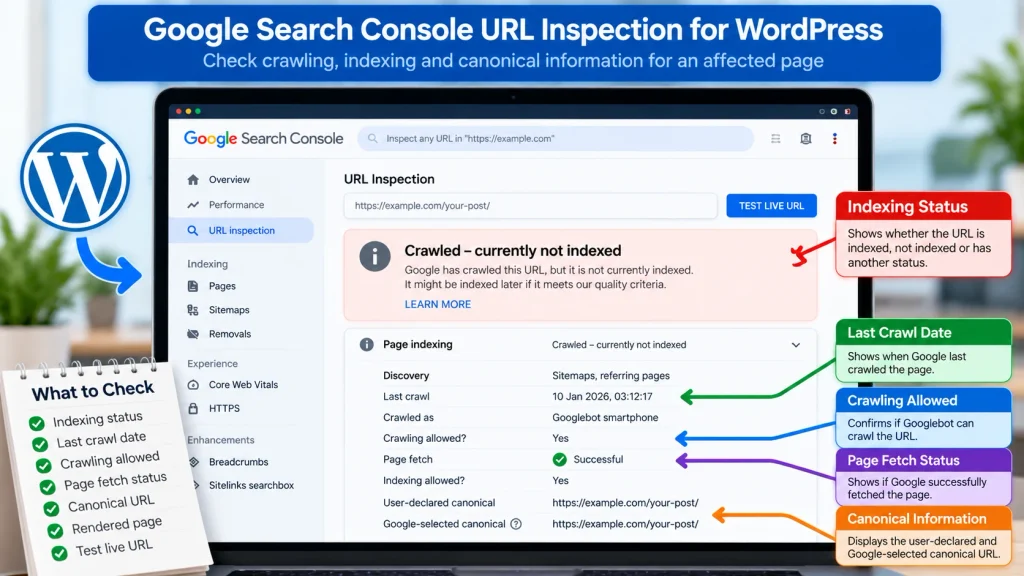Open Core Web Vitals report

pos(244,385)
